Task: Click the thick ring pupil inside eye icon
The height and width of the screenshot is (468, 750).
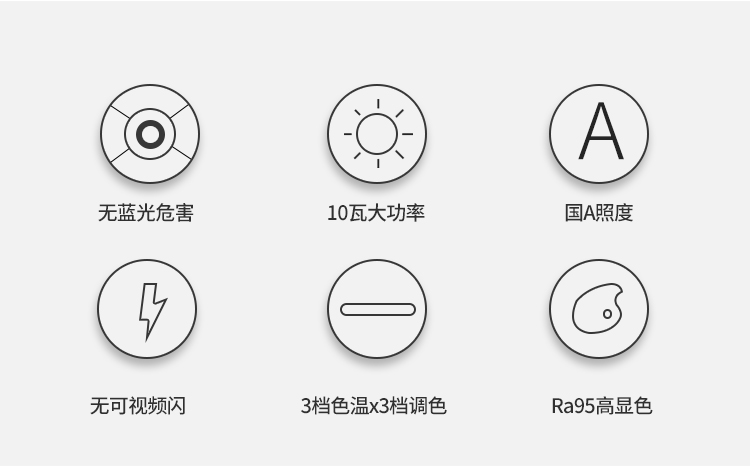Action: 150,134
